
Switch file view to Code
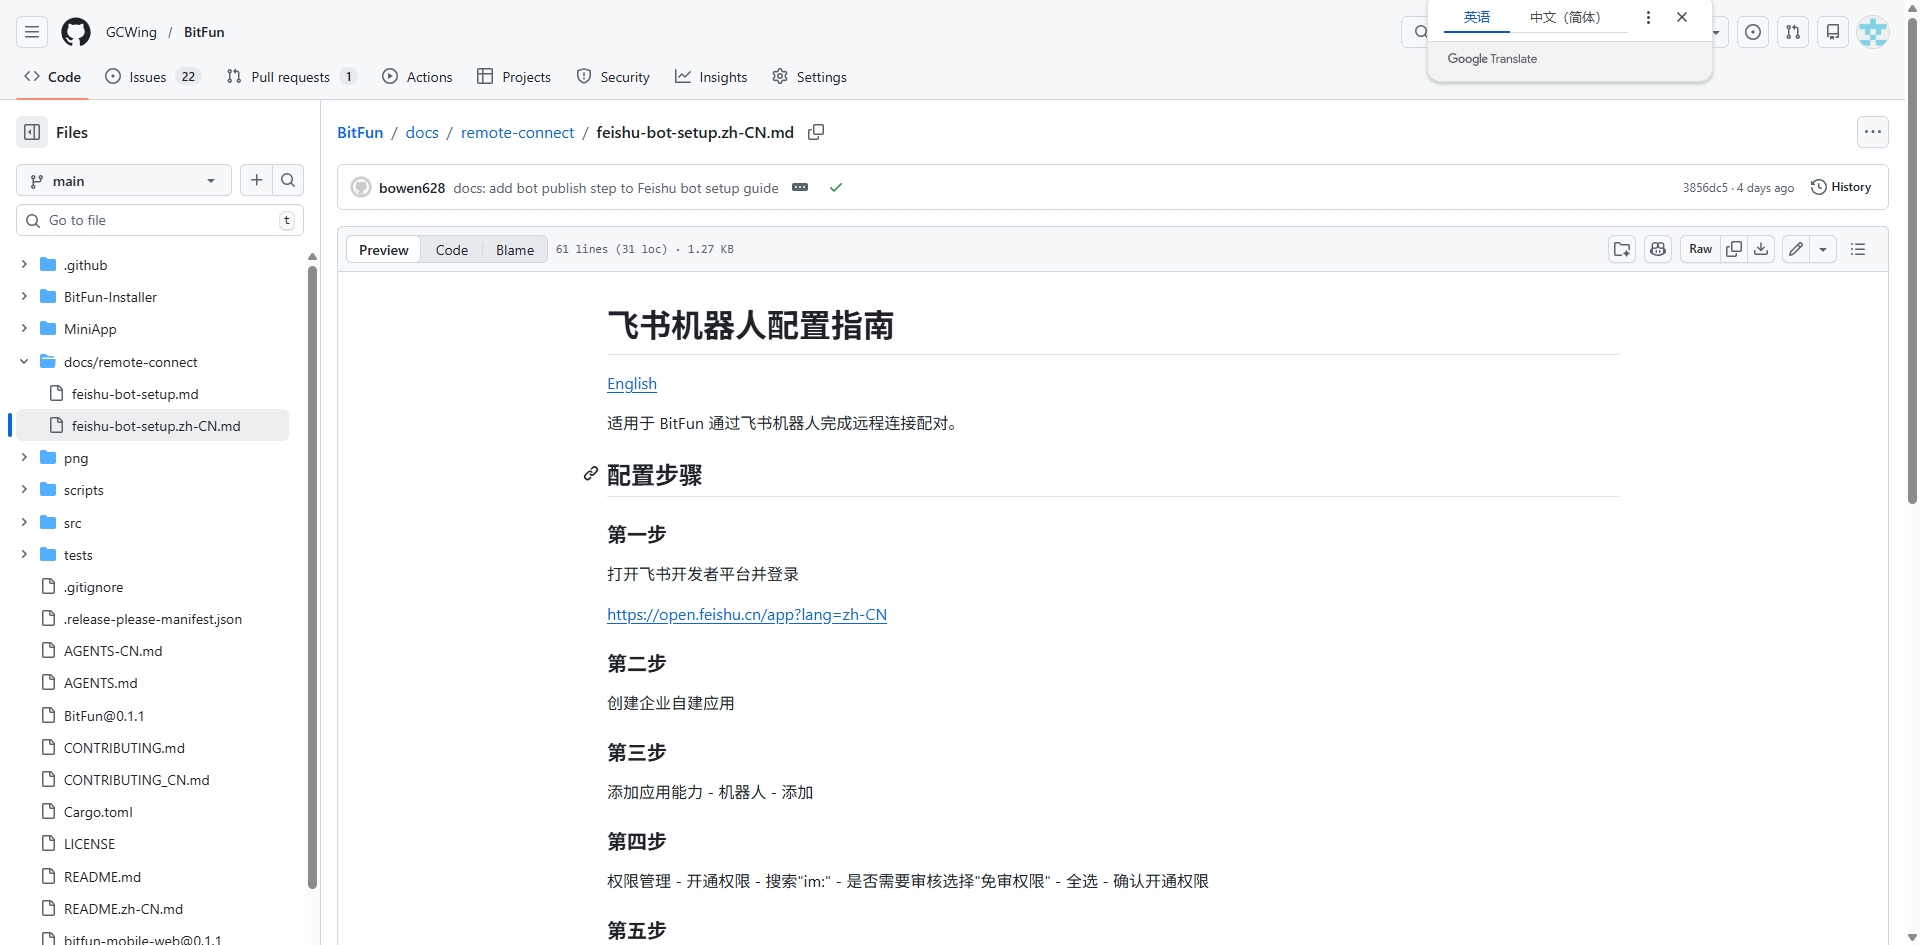pyautogui.click(x=452, y=250)
